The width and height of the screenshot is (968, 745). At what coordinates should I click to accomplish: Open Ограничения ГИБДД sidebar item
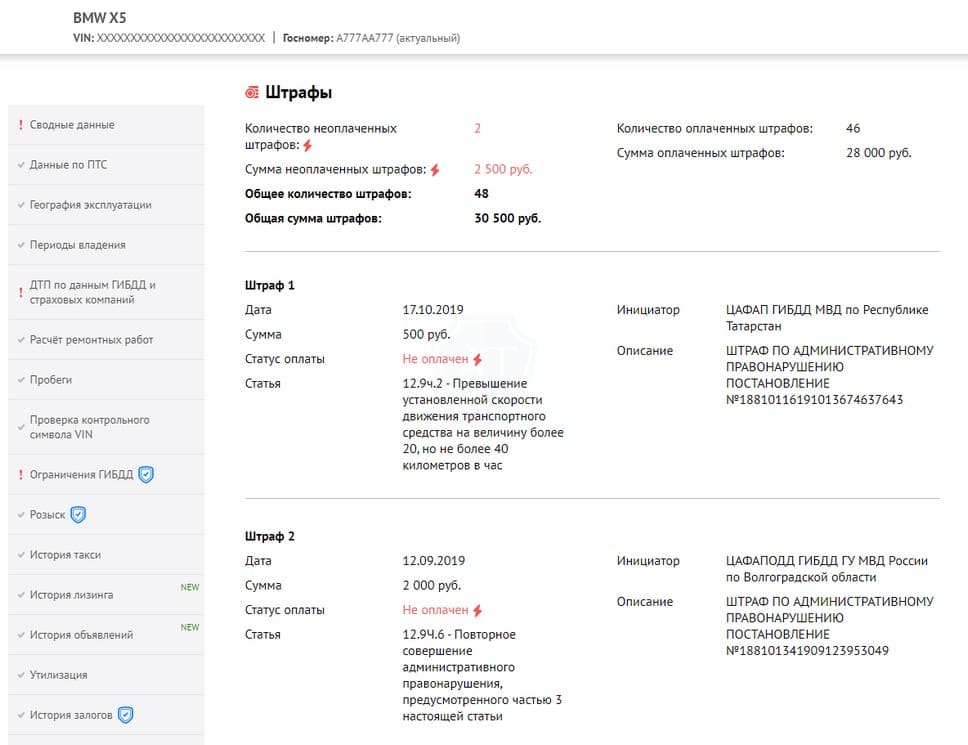click(x=106, y=475)
